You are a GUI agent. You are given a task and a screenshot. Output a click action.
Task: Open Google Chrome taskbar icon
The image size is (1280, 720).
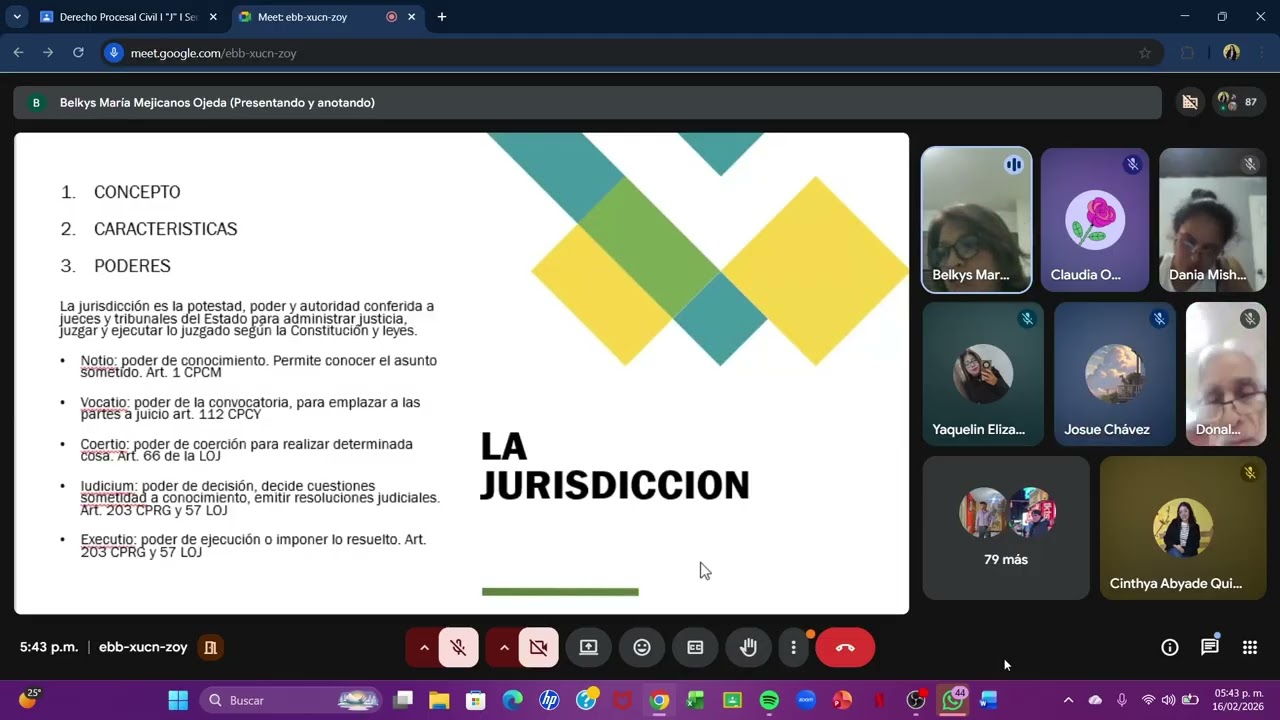point(659,700)
